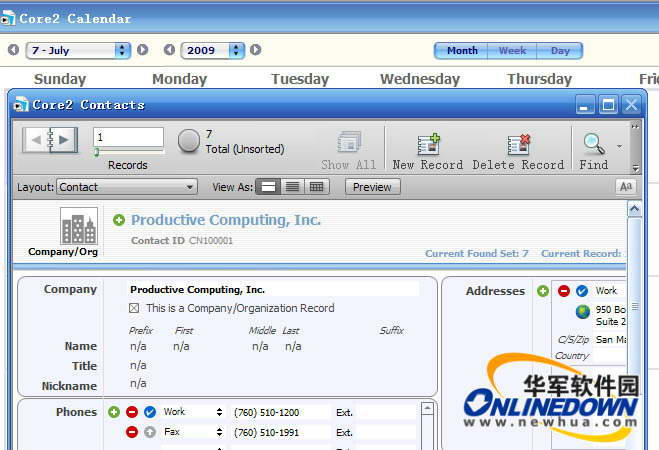Click the (760) 510-1200 phone field
659x450 pixels.
click(x=280, y=413)
